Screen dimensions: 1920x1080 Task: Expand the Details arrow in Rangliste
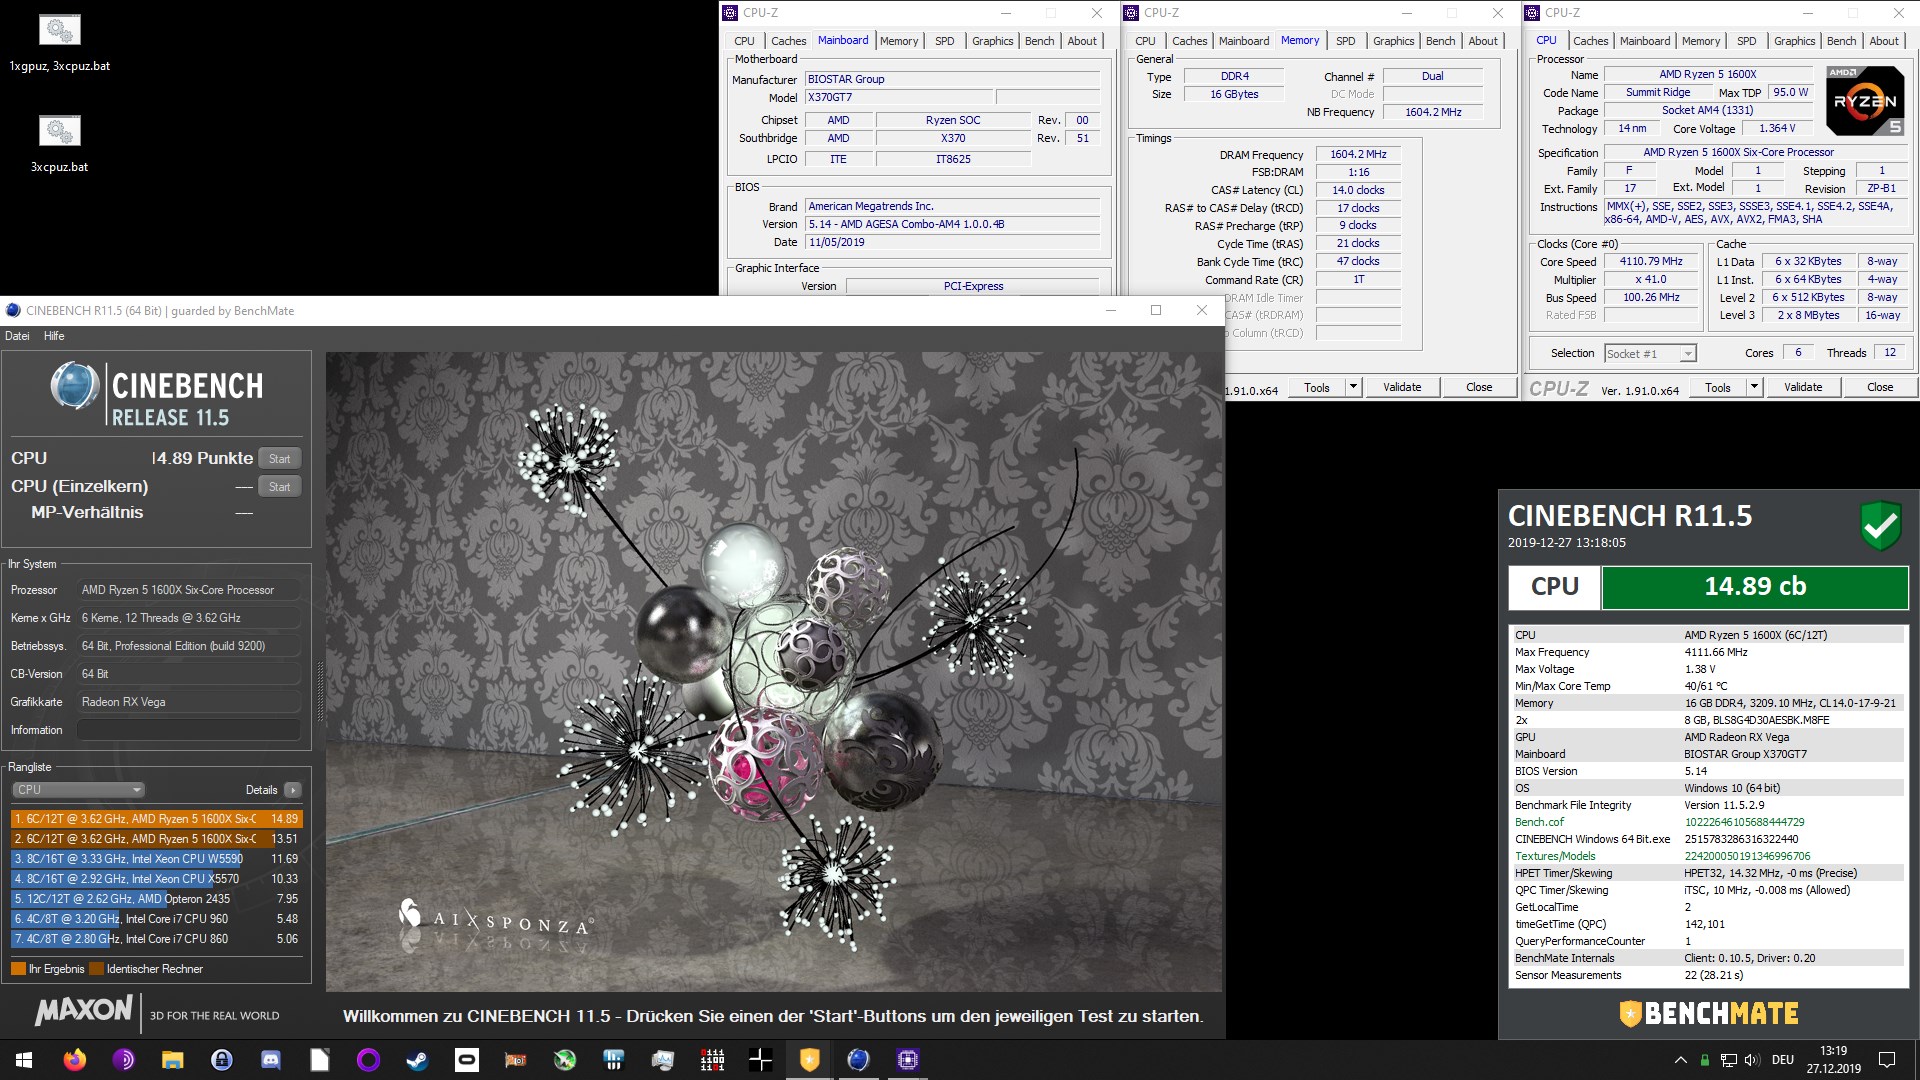pos(292,790)
